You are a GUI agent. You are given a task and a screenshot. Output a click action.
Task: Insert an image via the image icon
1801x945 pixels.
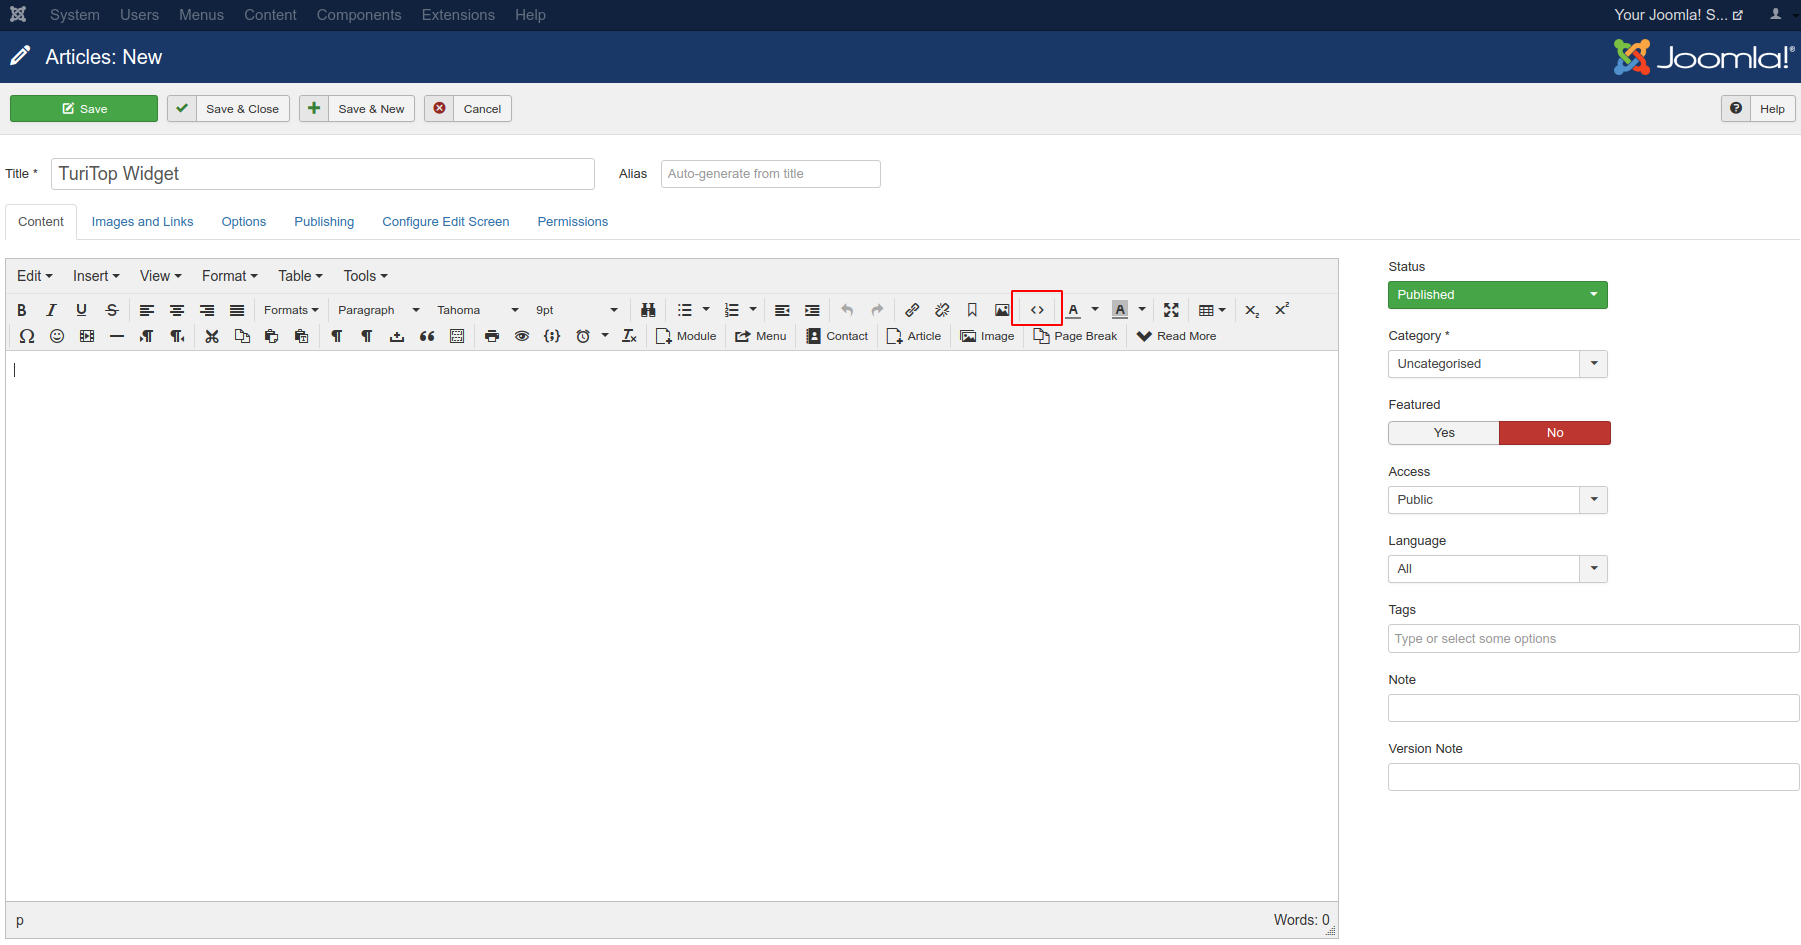1001,309
